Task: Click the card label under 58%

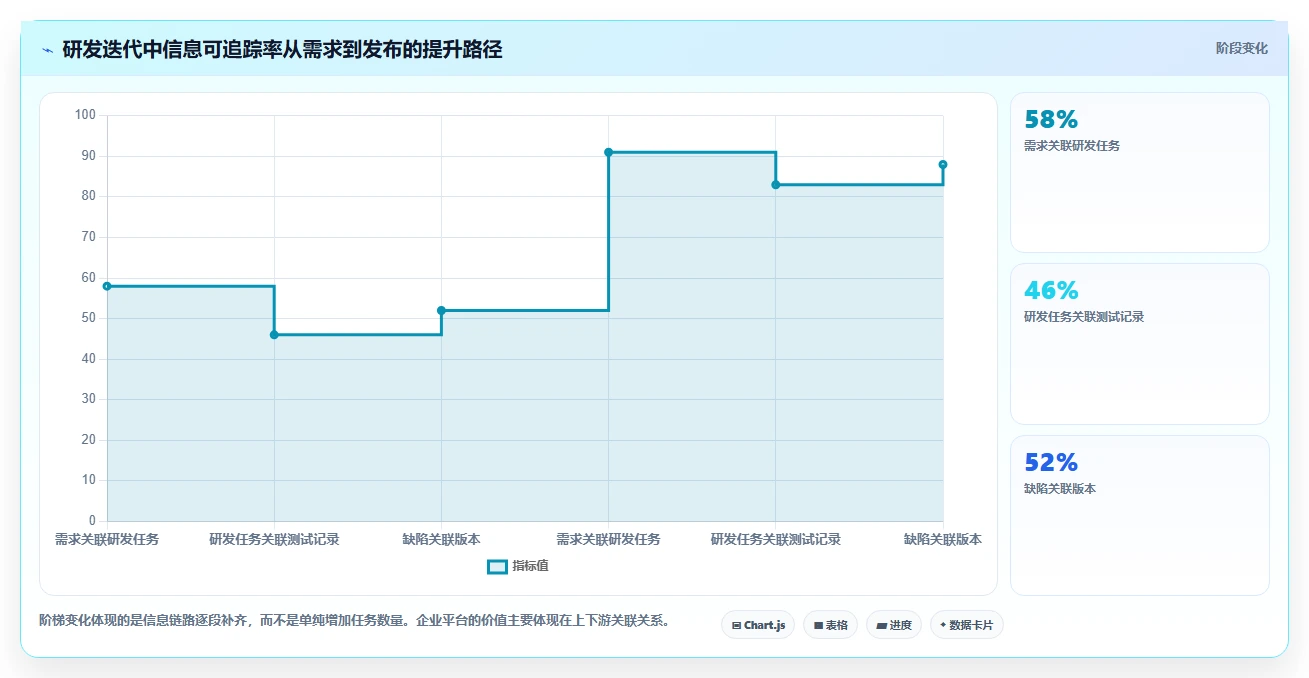Action: [1072, 146]
